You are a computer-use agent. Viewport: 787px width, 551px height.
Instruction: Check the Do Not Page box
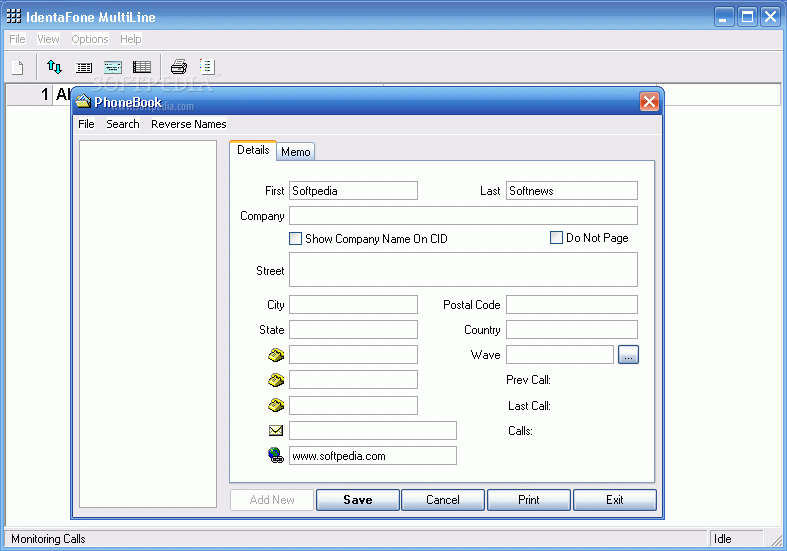(x=556, y=237)
